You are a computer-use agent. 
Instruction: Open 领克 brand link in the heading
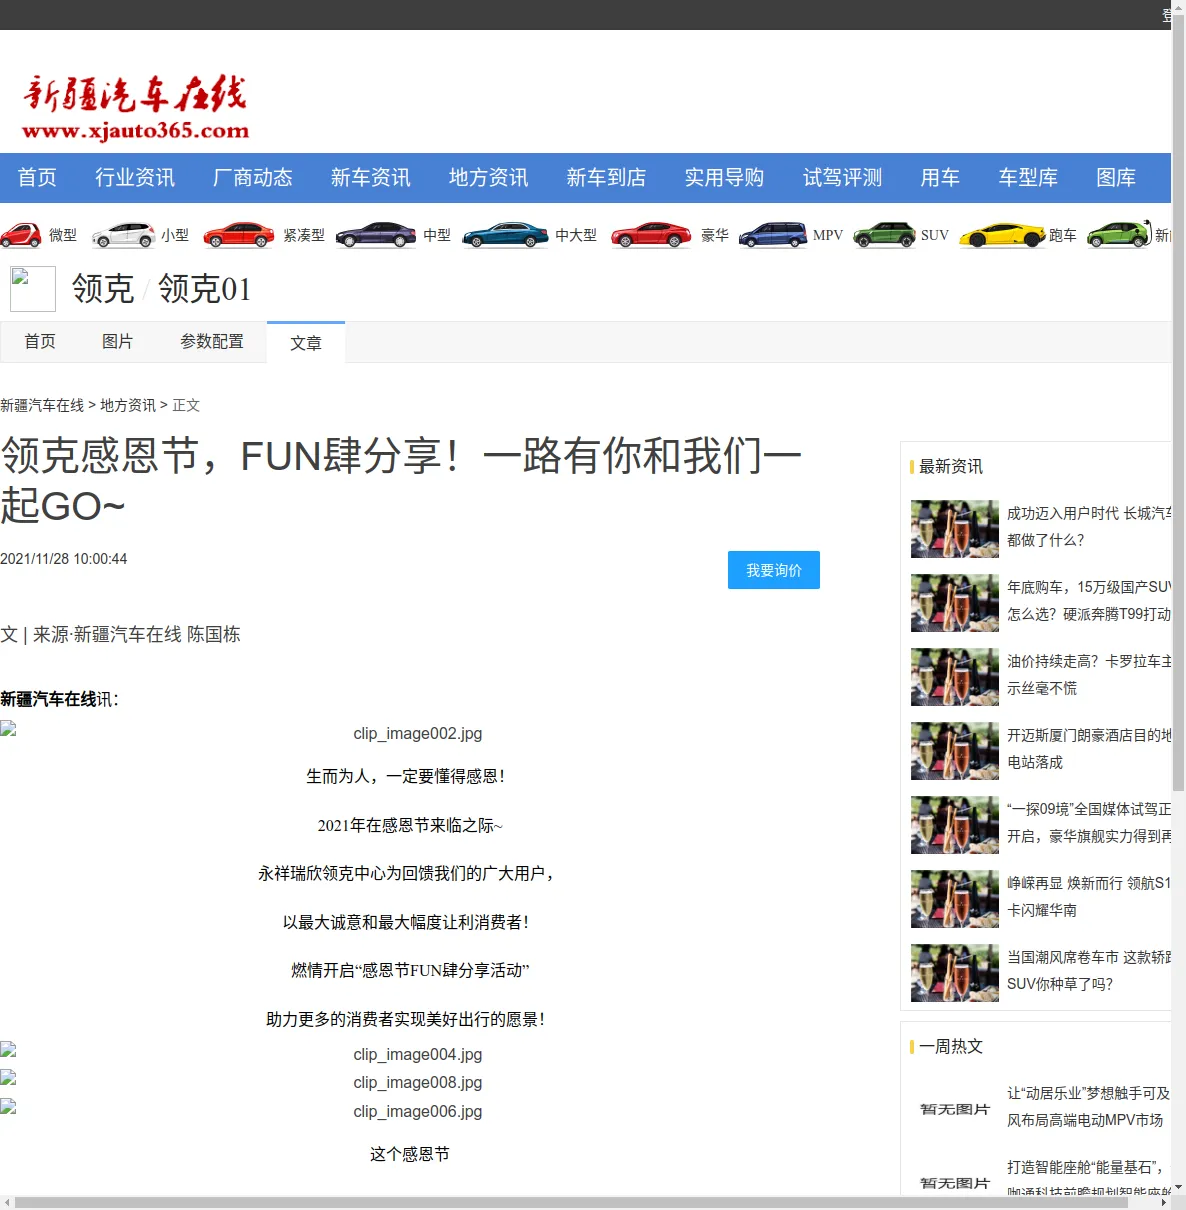pos(103,289)
